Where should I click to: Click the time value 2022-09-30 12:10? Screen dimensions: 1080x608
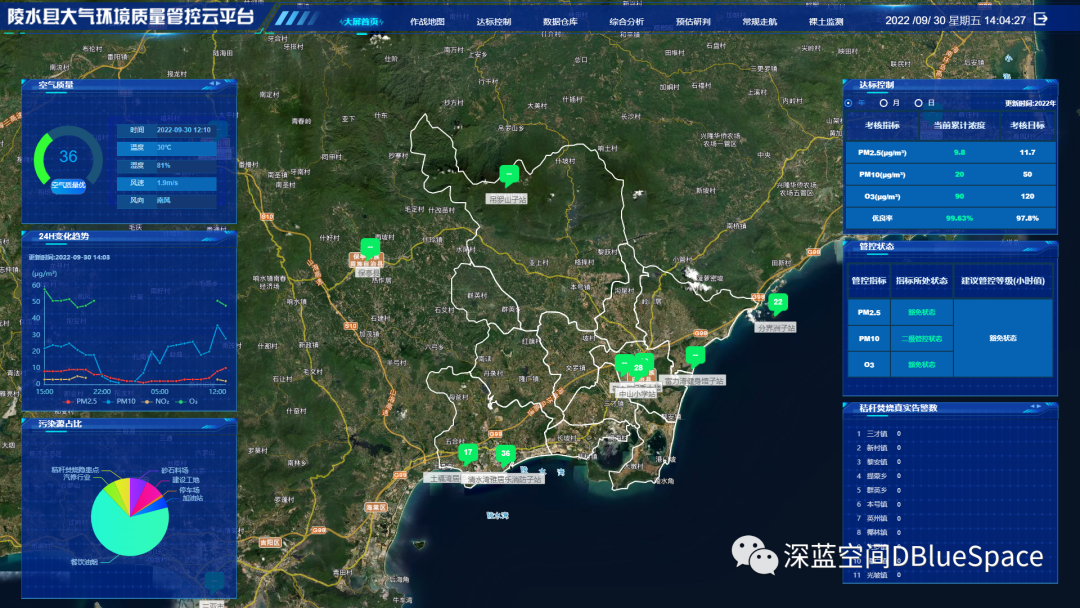[183, 129]
